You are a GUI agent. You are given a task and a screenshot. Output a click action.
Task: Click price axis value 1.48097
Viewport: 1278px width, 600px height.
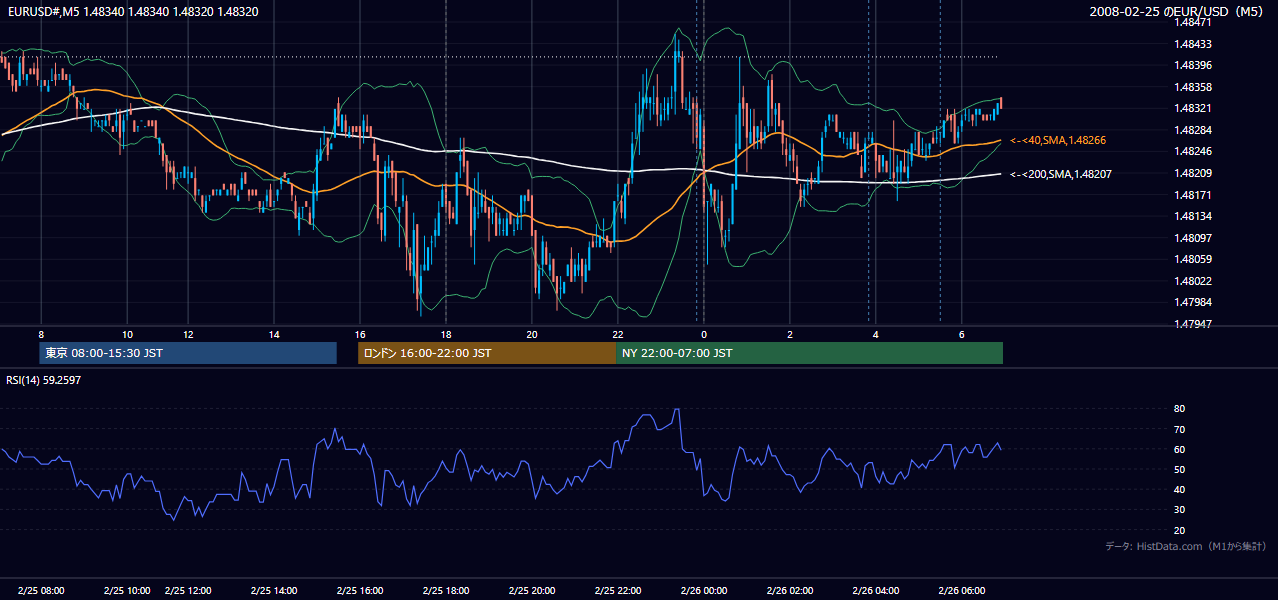coord(1193,237)
